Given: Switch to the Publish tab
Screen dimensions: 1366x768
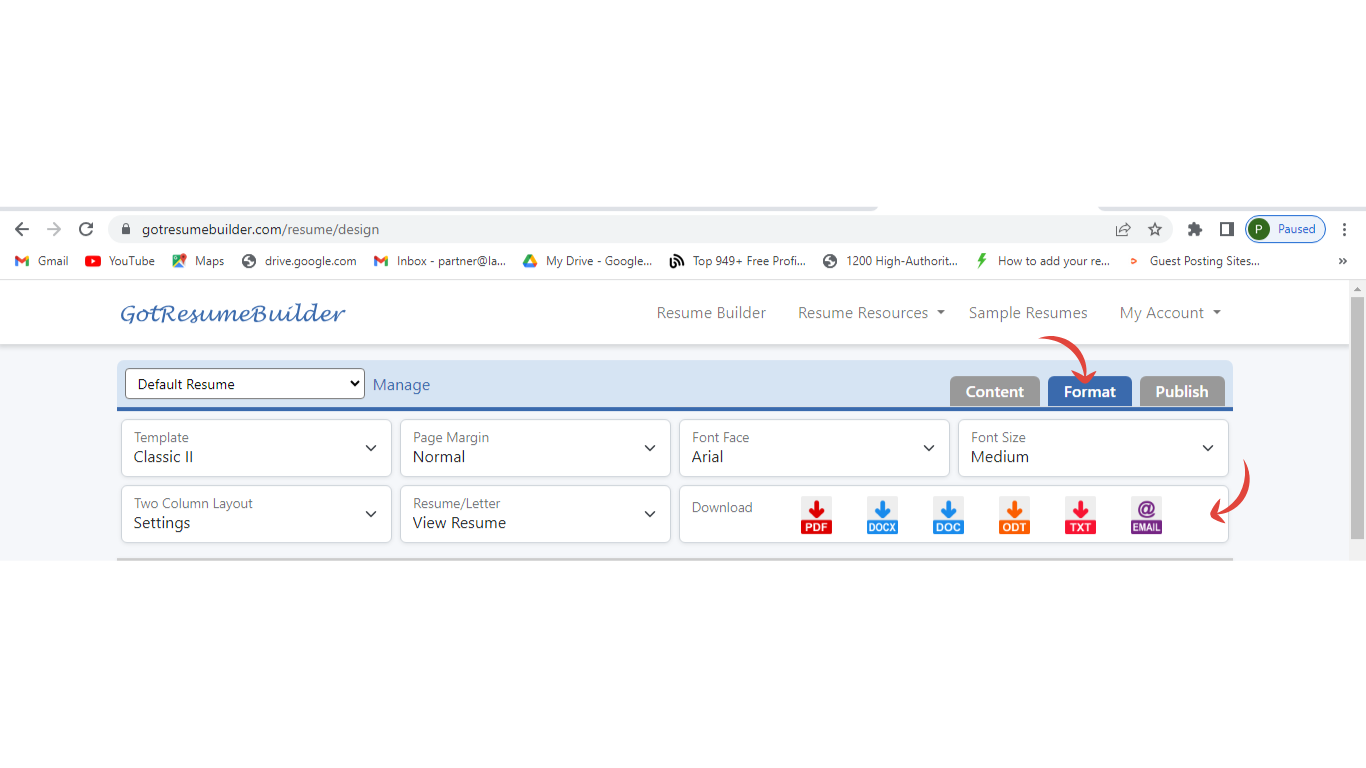Looking at the screenshot, I should pyautogui.click(x=1182, y=392).
